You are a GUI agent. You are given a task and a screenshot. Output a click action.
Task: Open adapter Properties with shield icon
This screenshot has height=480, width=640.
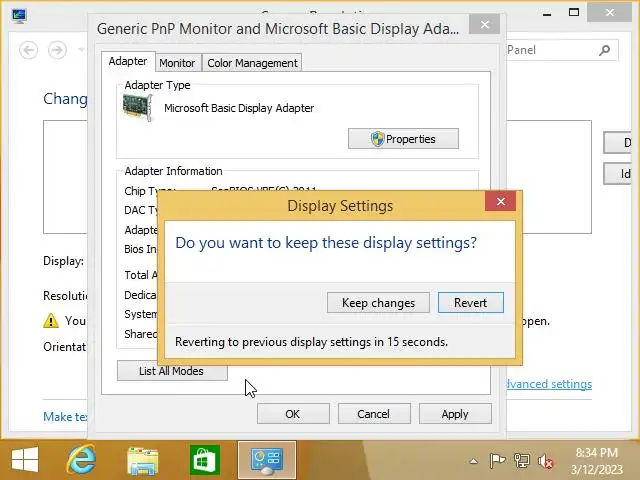403,139
